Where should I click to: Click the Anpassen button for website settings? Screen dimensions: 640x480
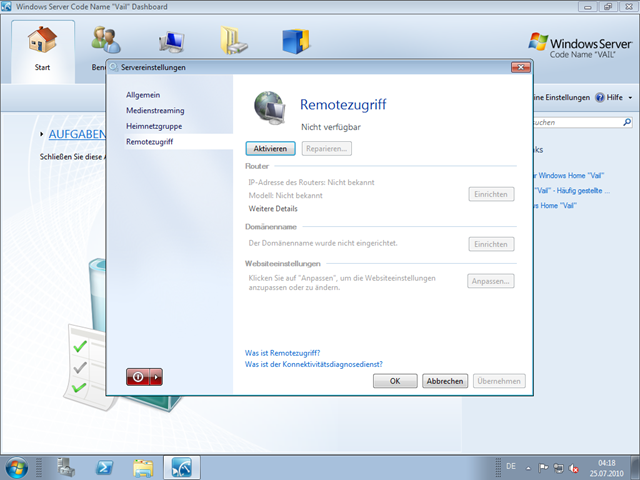pos(491,281)
